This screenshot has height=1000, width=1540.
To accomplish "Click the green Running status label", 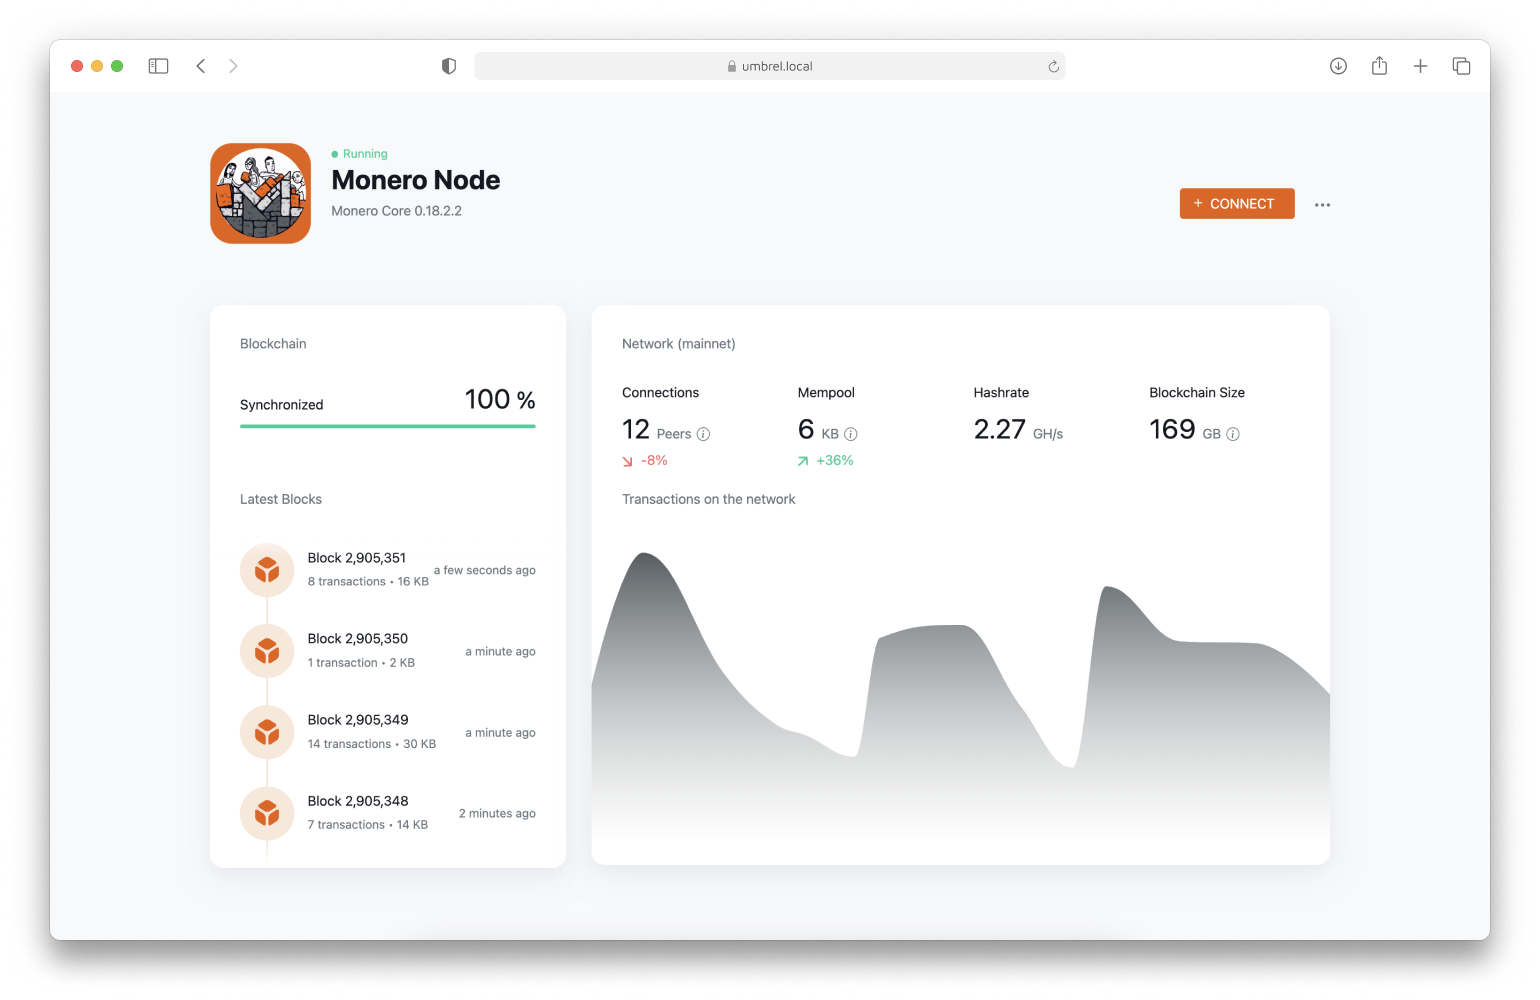I will click(x=359, y=154).
